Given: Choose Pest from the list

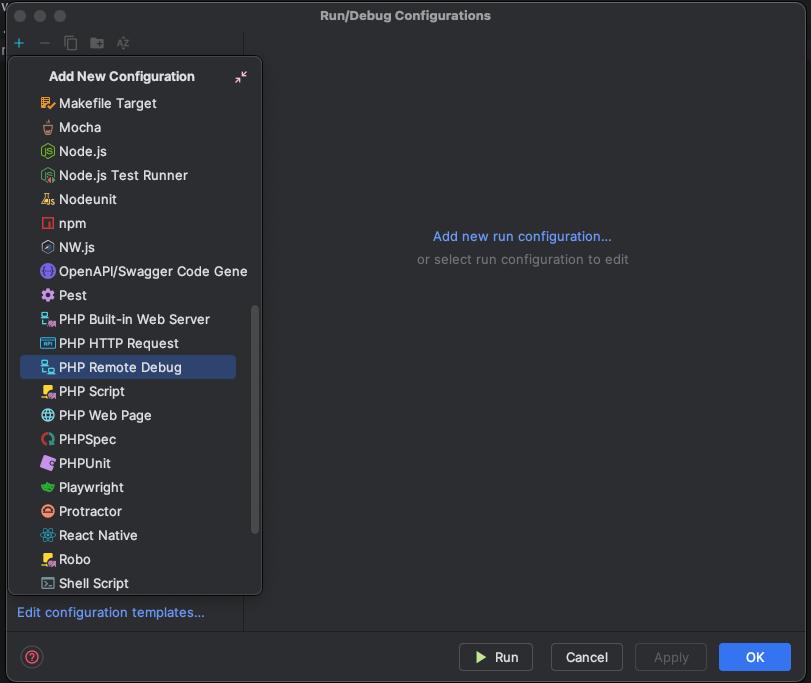Looking at the screenshot, I should [128, 295].
